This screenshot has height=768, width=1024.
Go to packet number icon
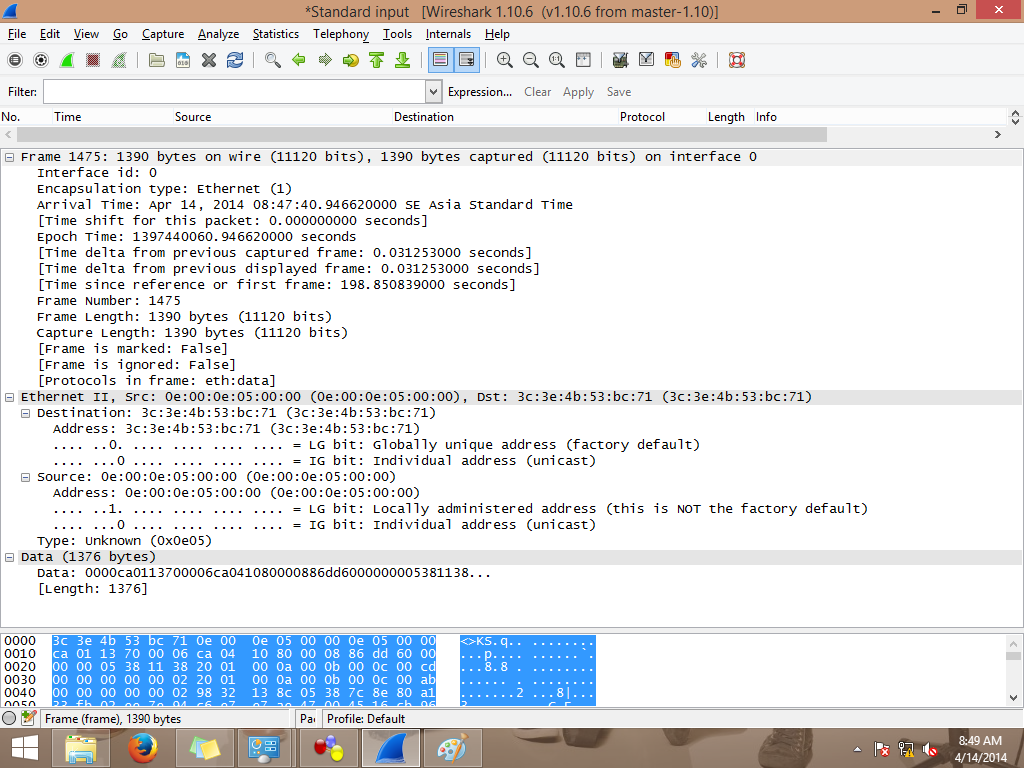coord(351,60)
